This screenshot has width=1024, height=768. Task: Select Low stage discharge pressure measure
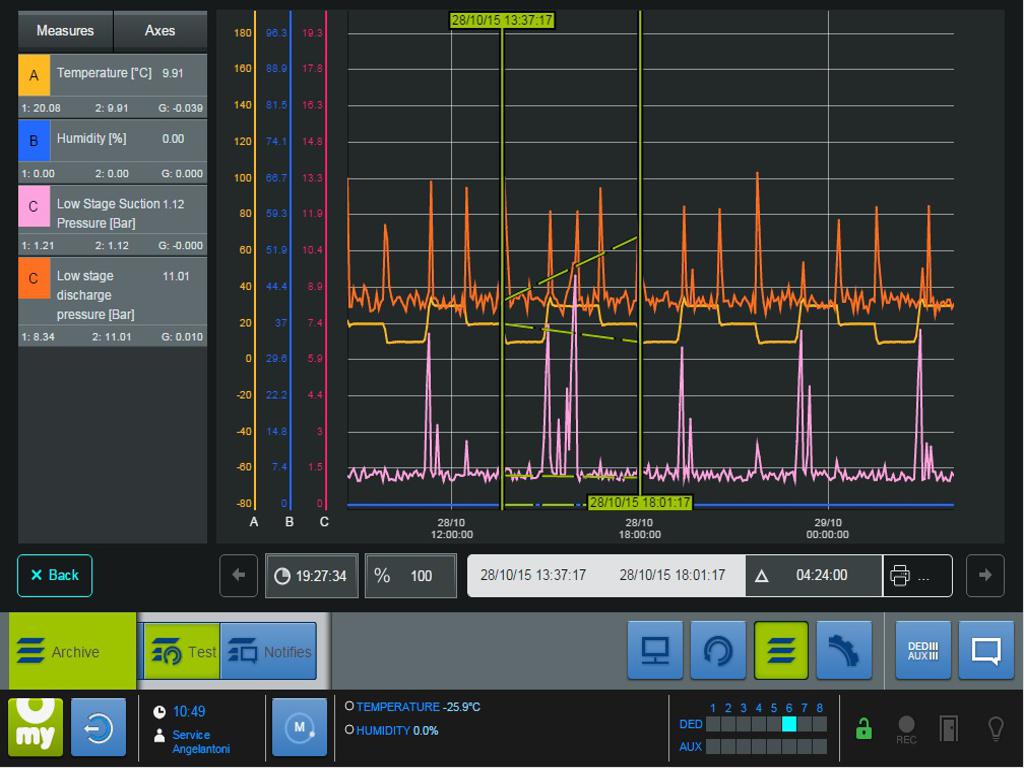pyautogui.click(x=112, y=301)
